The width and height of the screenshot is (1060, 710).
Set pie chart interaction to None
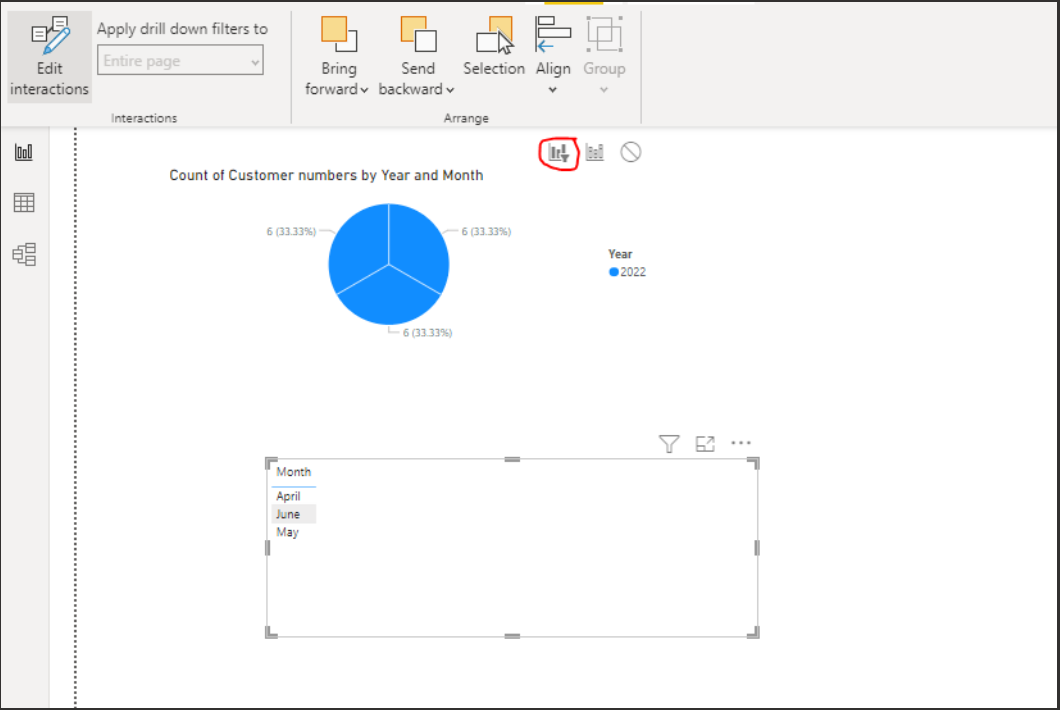click(x=631, y=152)
